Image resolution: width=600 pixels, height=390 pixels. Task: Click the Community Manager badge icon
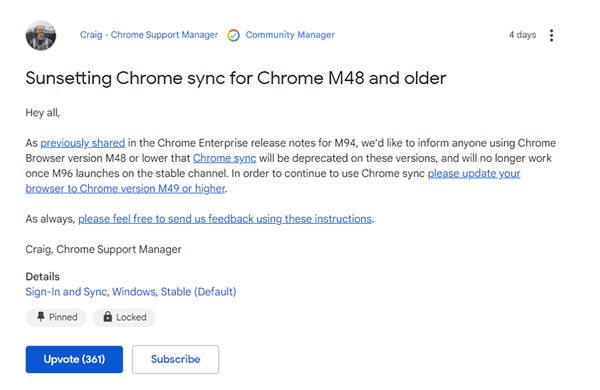click(x=233, y=35)
